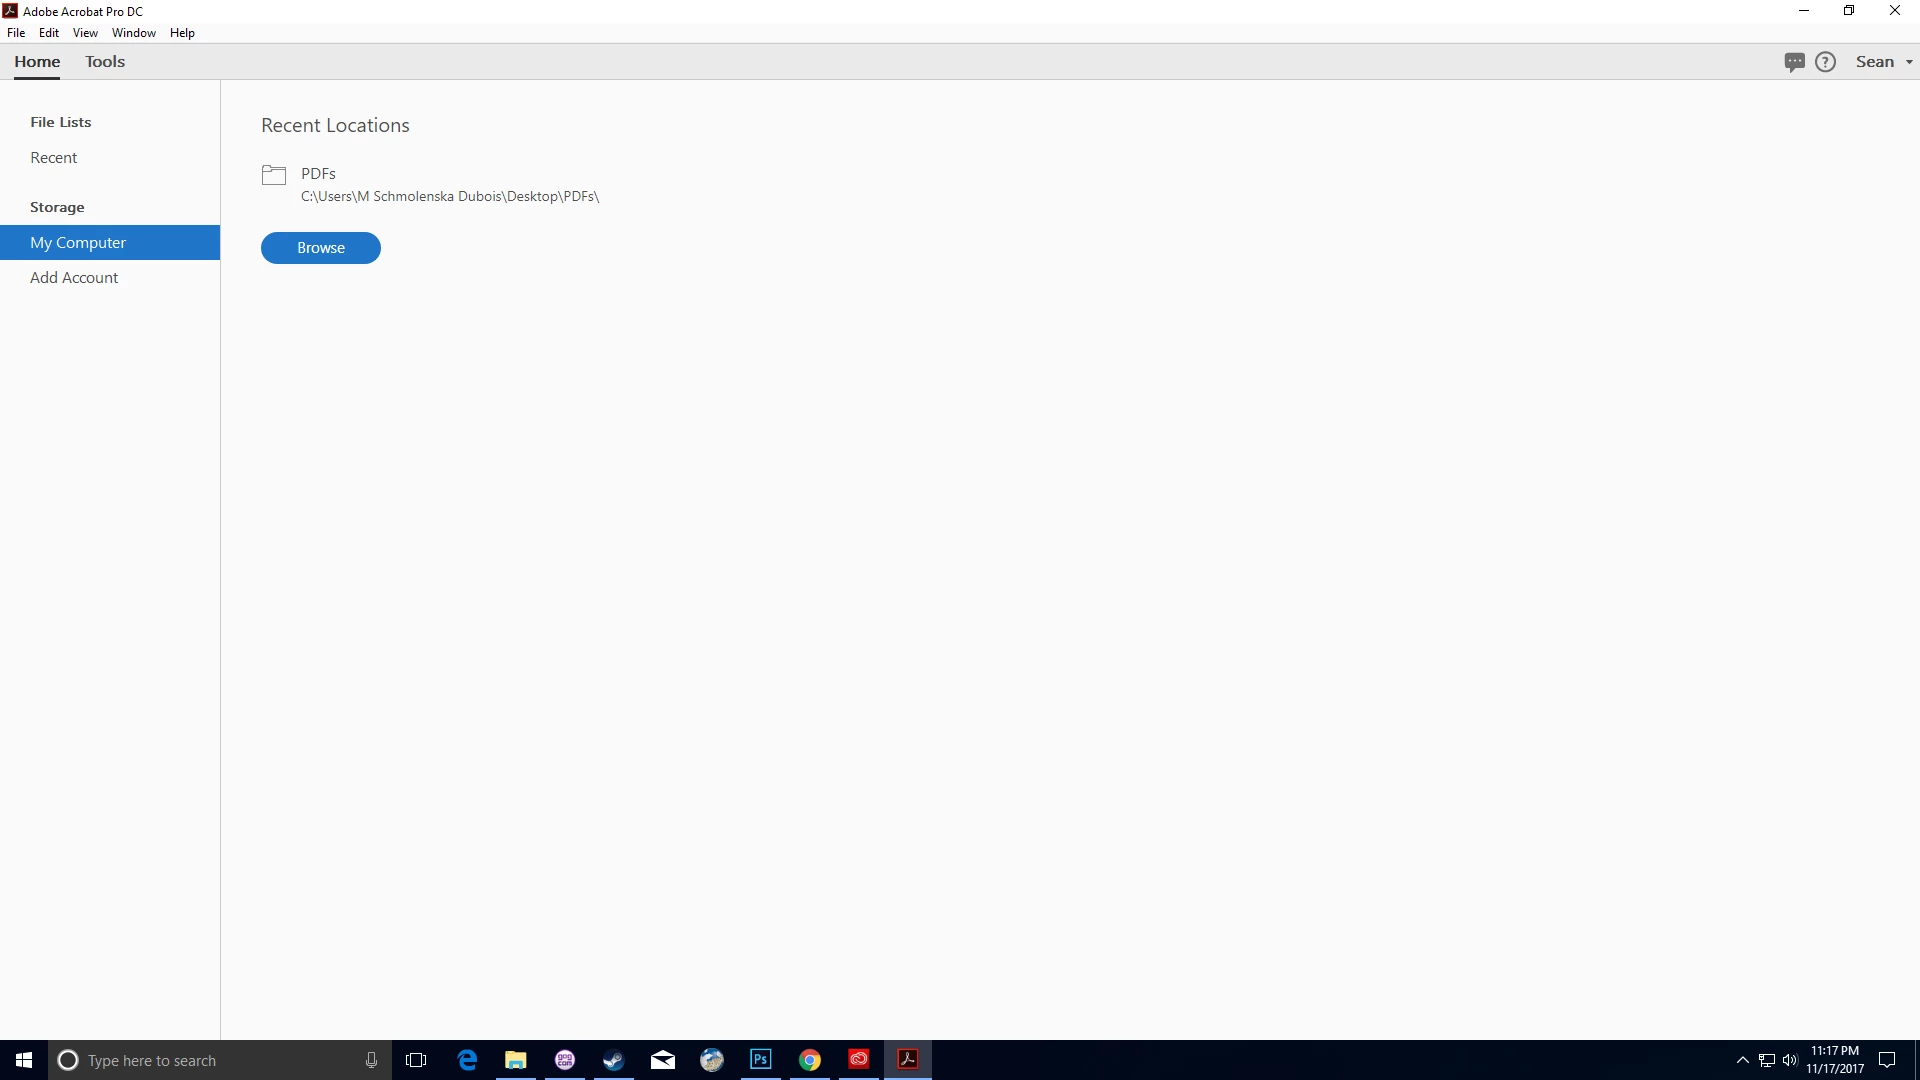Open the volume control
1920x1080 pixels.
(1790, 1060)
